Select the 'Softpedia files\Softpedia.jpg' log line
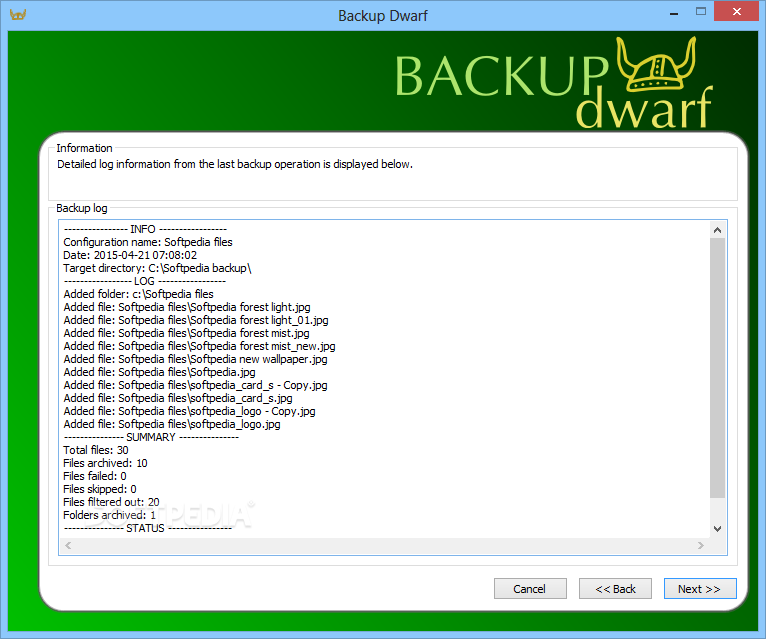This screenshot has height=639, width=766. [159, 372]
